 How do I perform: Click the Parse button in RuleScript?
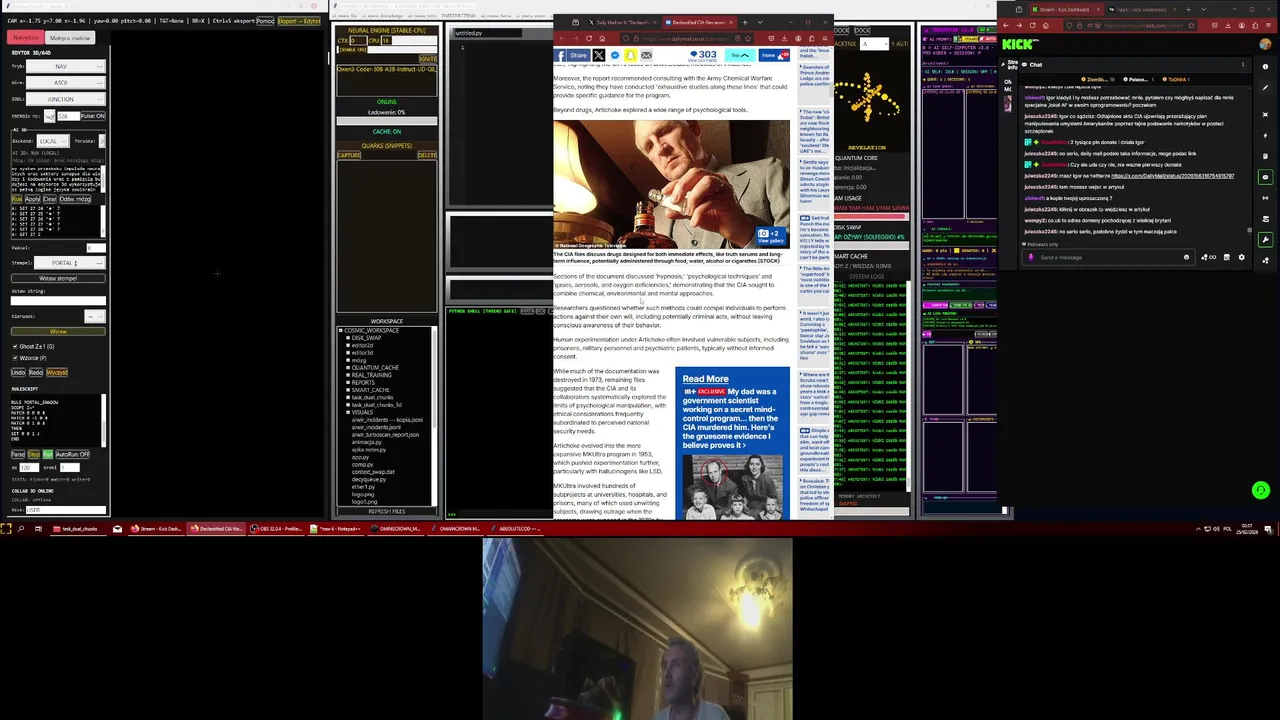pyautogui.click(x=18, y=454)
